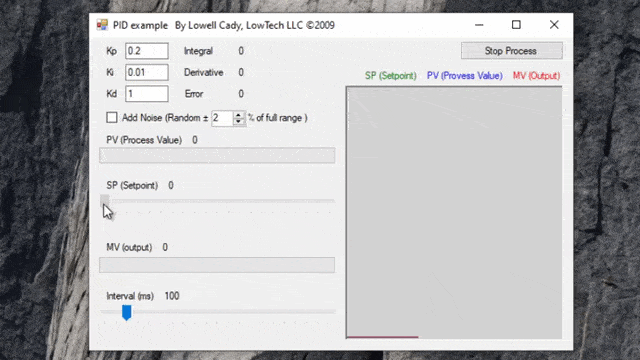Focus the Kd gain input field
This screenshot has height=360, width=640.
tap(147, 94)
